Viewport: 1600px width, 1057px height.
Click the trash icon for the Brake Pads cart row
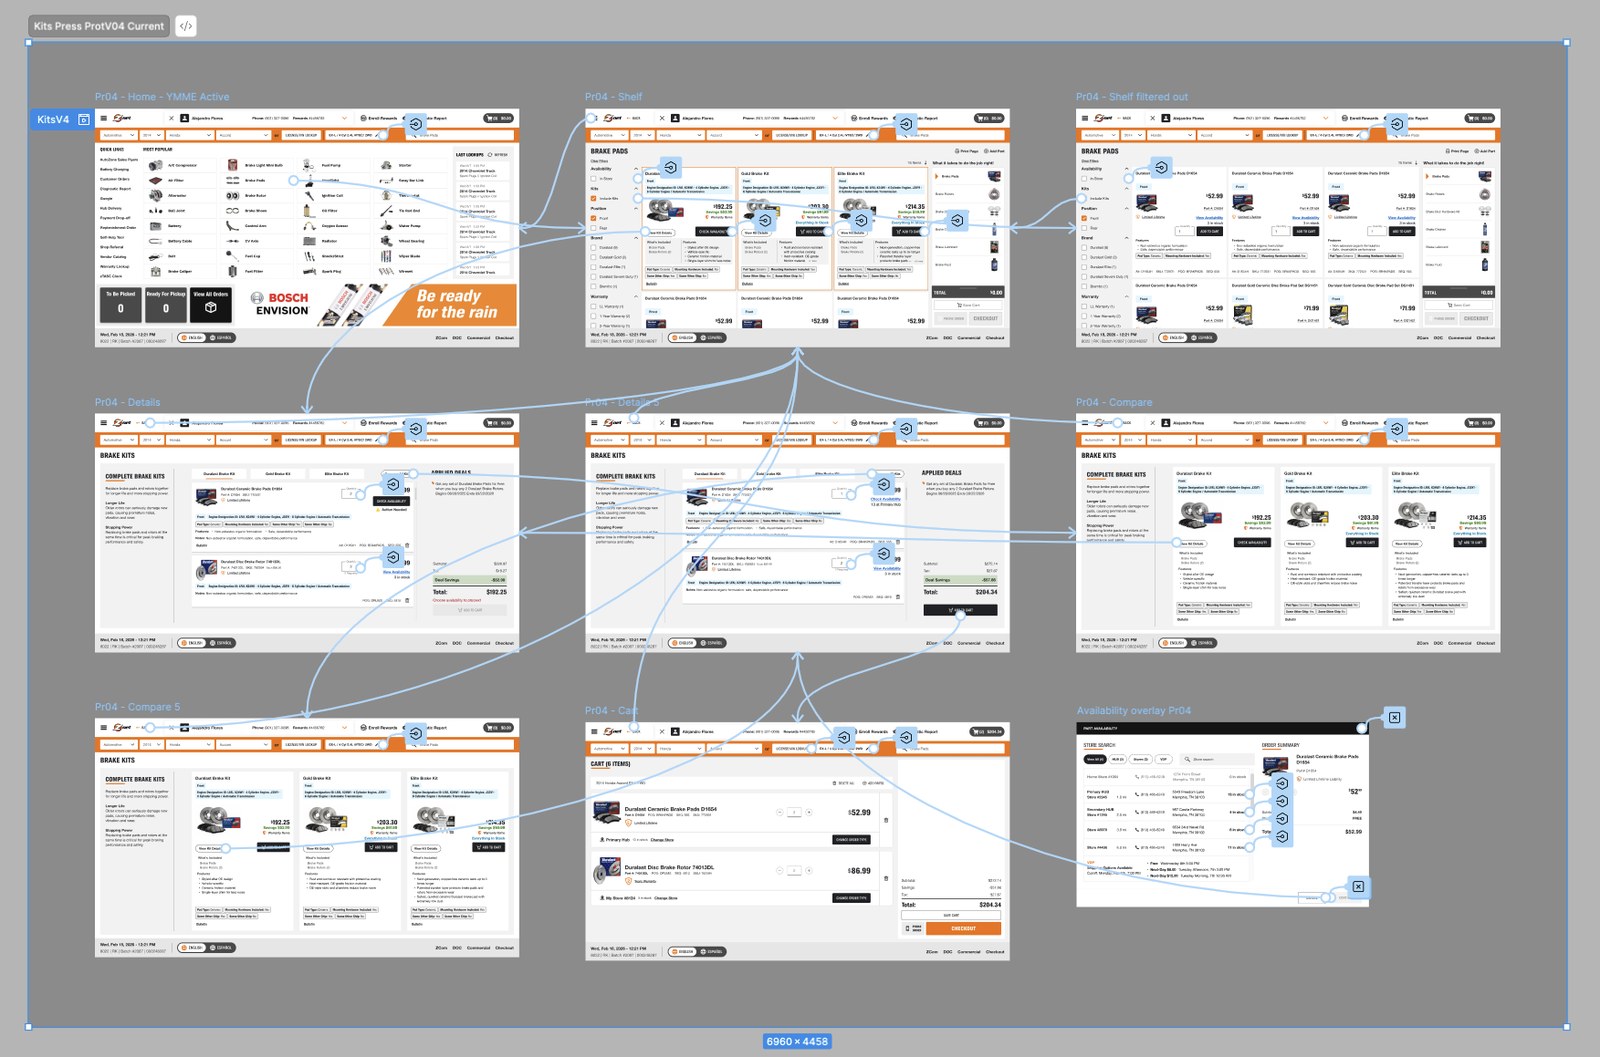(886, 821)
